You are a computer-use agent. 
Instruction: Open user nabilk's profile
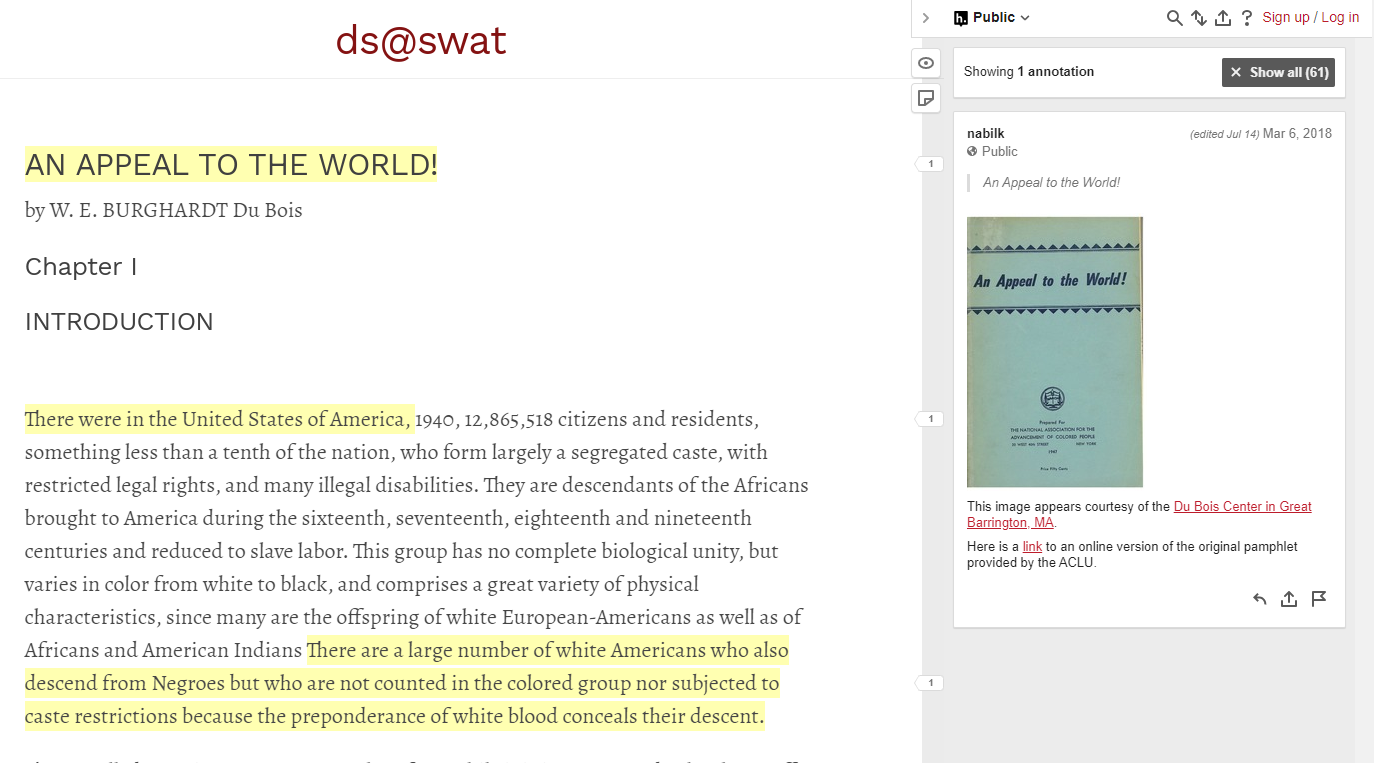coord(986,133)
